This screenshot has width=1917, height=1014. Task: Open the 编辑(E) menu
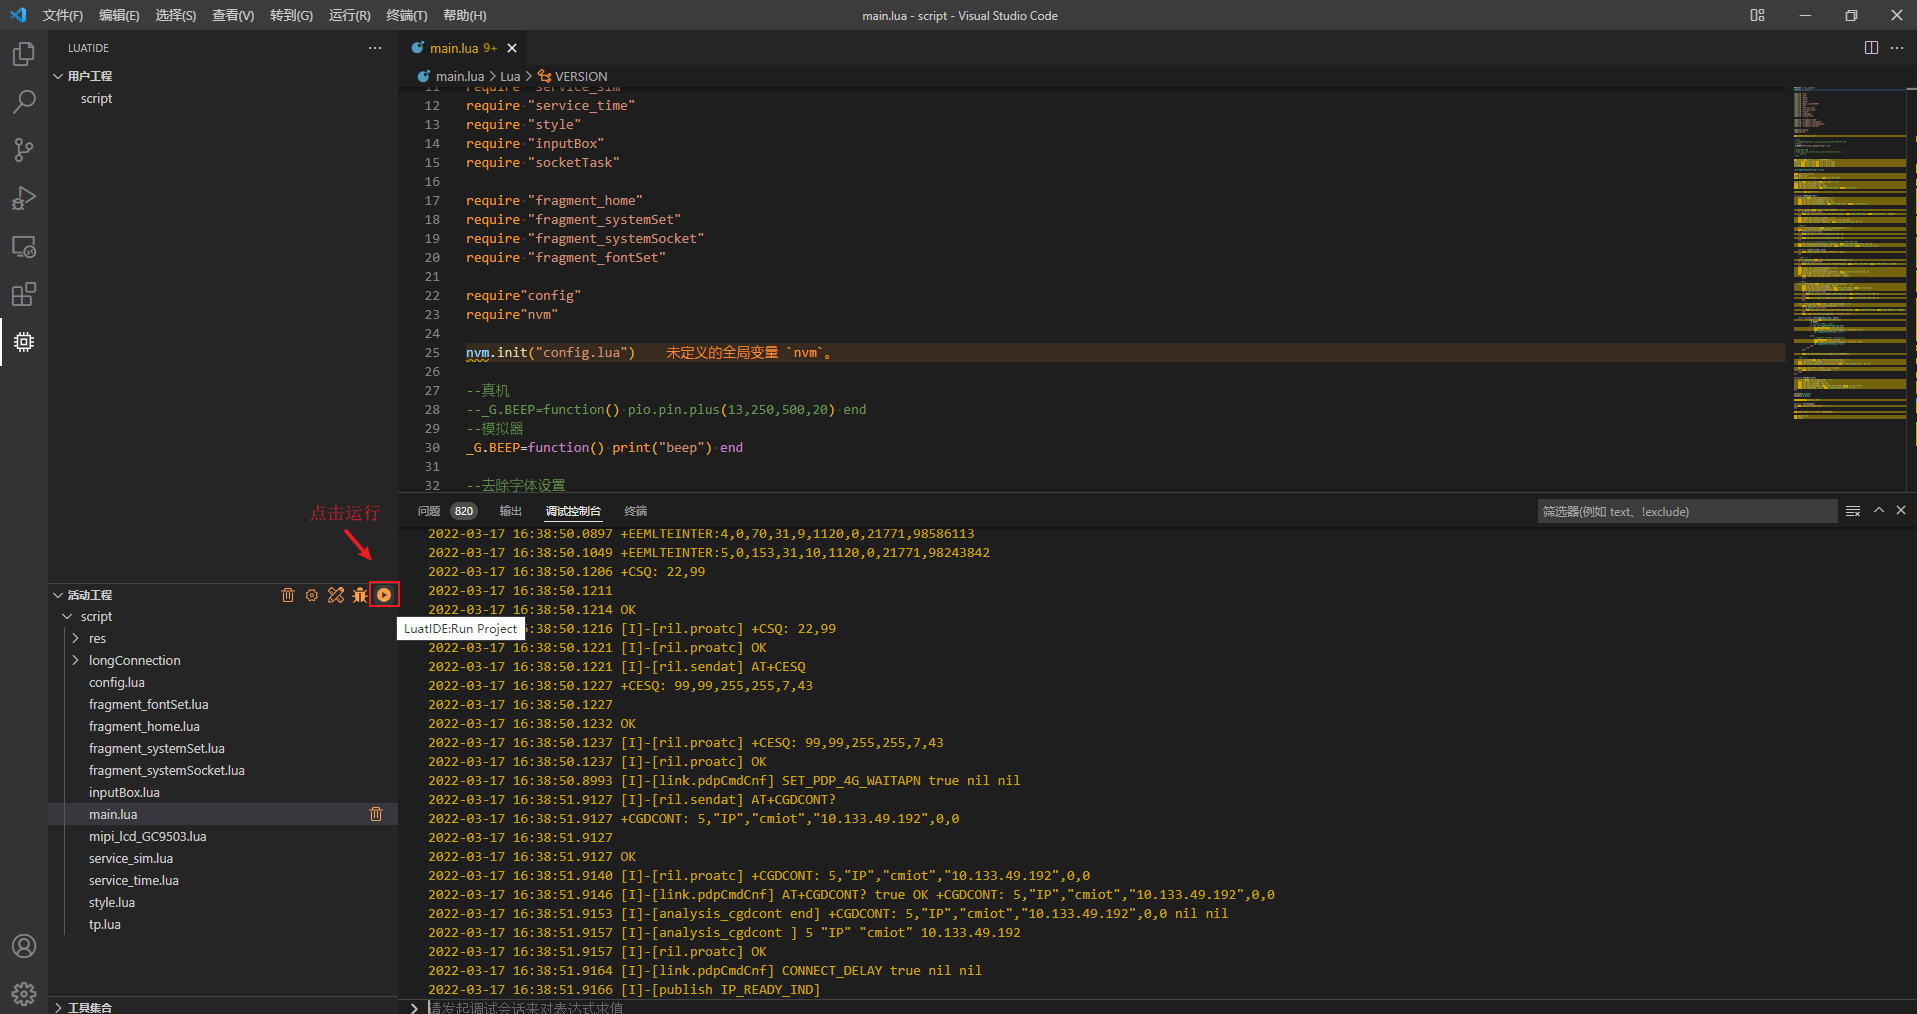(119, 15)
